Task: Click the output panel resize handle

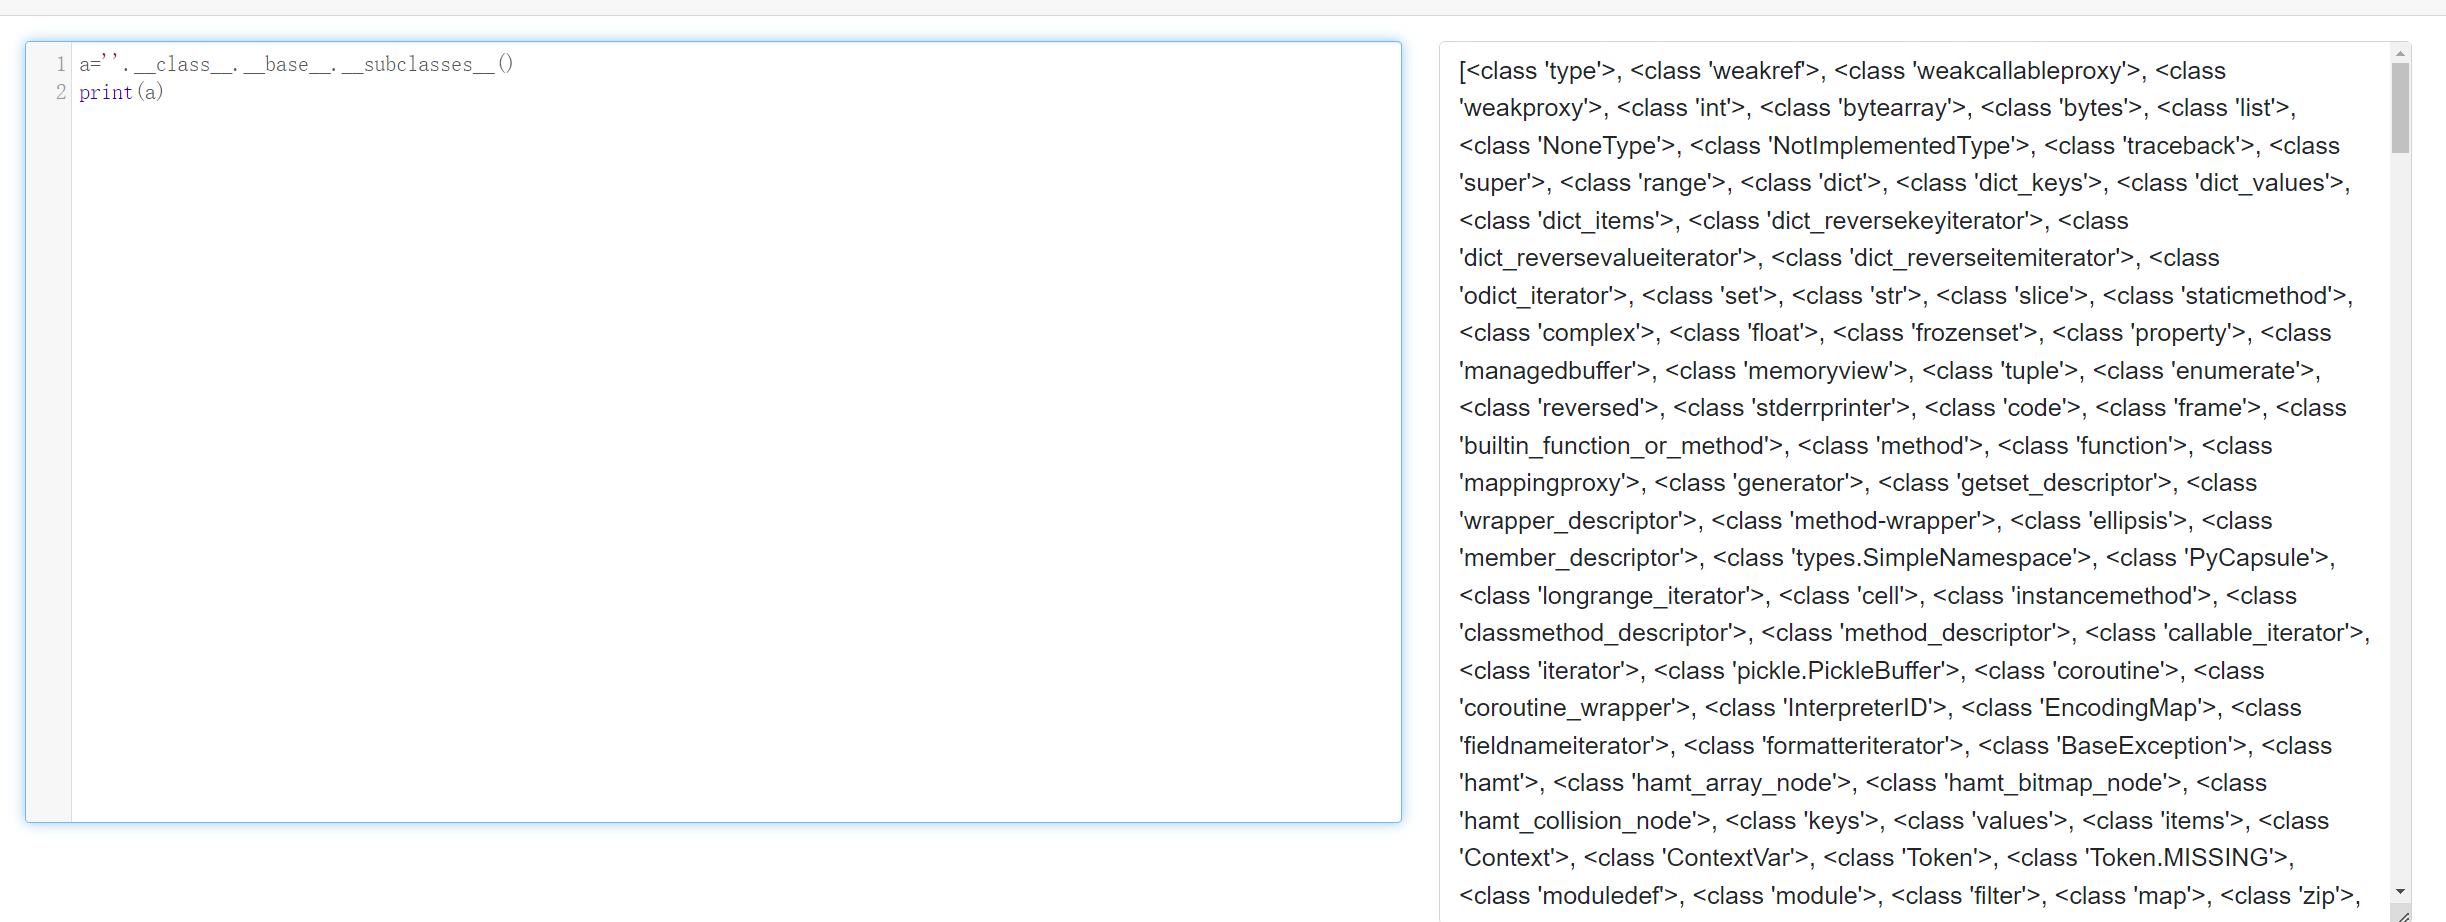Action: (2400, 914)
